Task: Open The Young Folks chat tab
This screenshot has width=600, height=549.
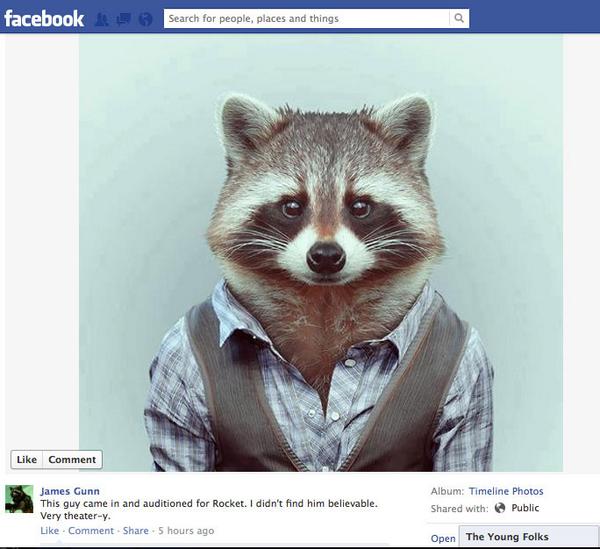Action: click(529, 537)
